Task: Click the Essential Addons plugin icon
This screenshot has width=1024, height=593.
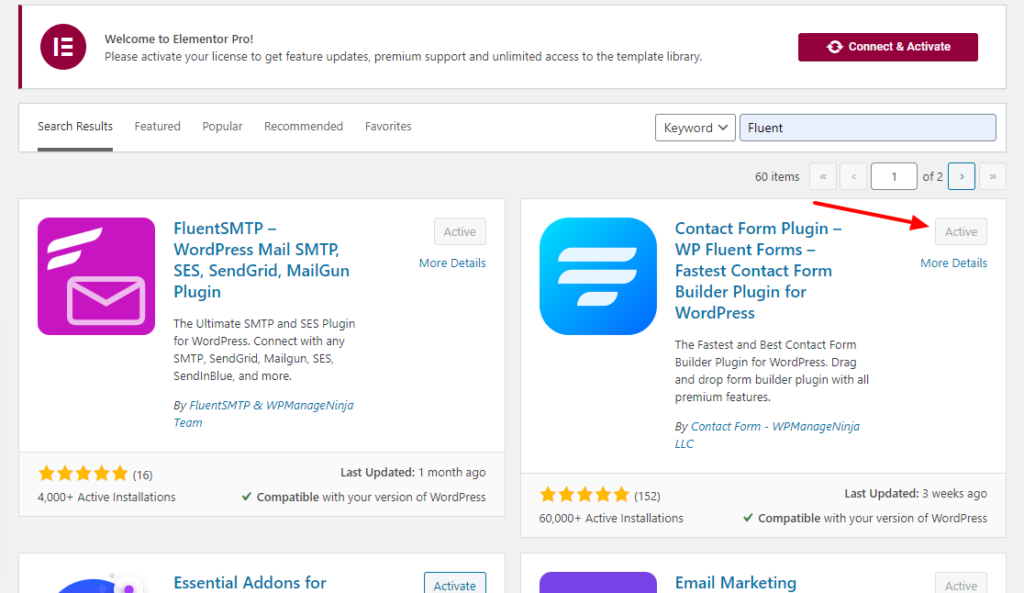Action: pyautogui.click(x=96, y=584)
